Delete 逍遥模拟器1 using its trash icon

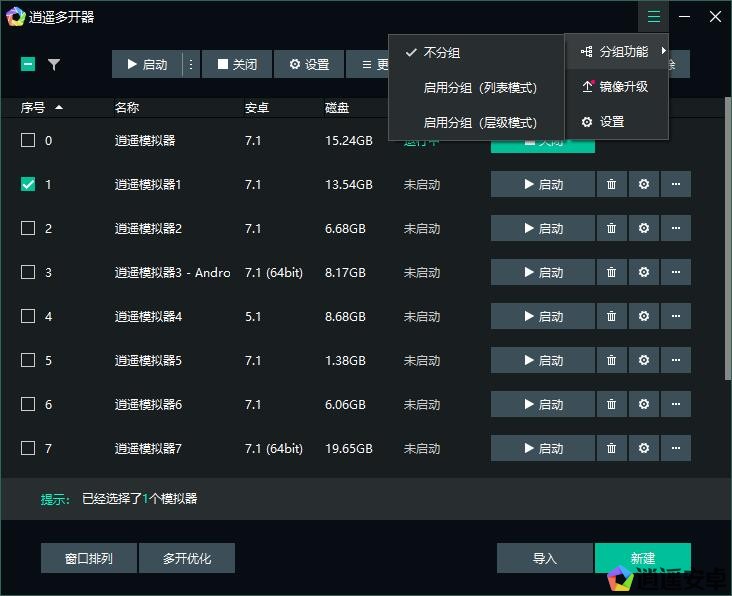click(611, 185)
